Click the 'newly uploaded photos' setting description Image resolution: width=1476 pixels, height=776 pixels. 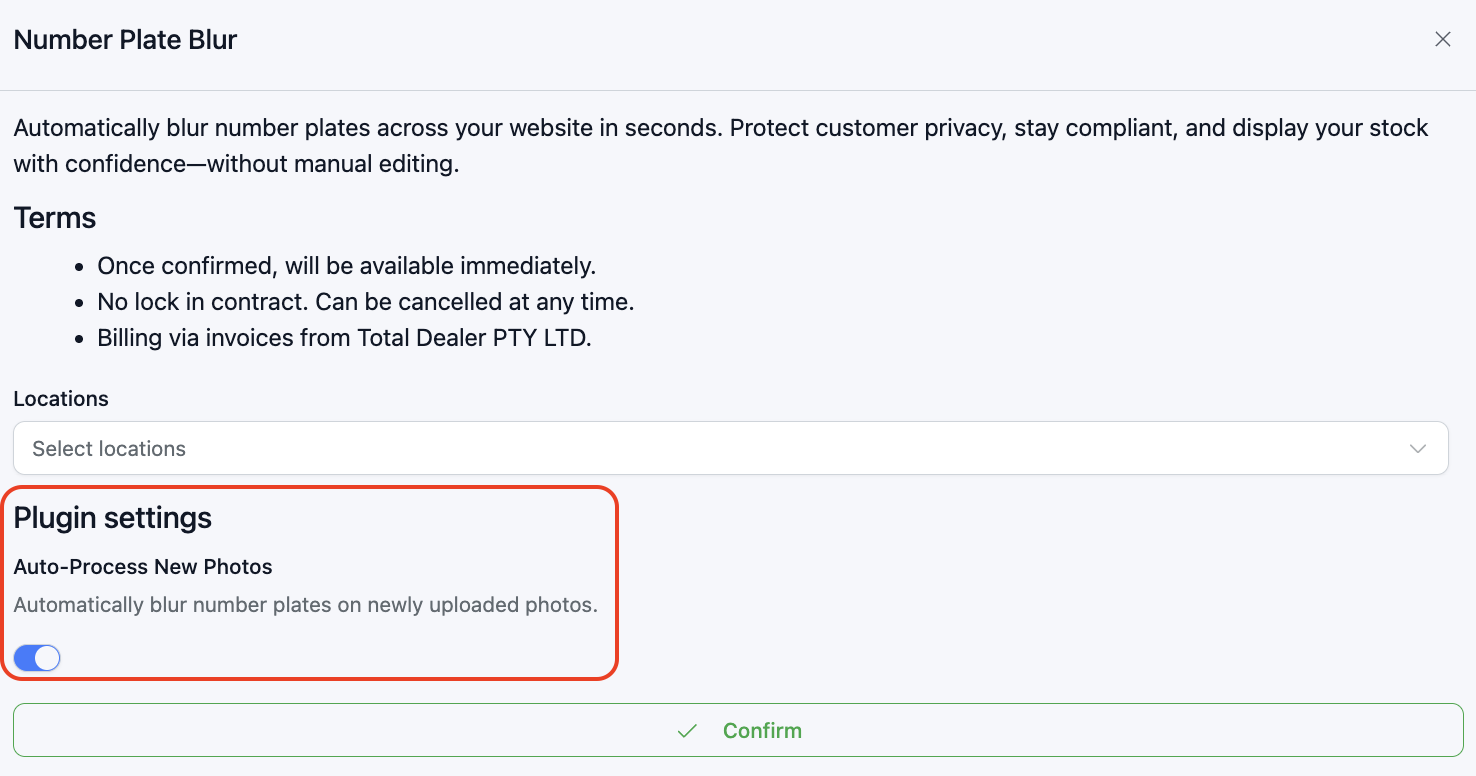pos(305,605)
